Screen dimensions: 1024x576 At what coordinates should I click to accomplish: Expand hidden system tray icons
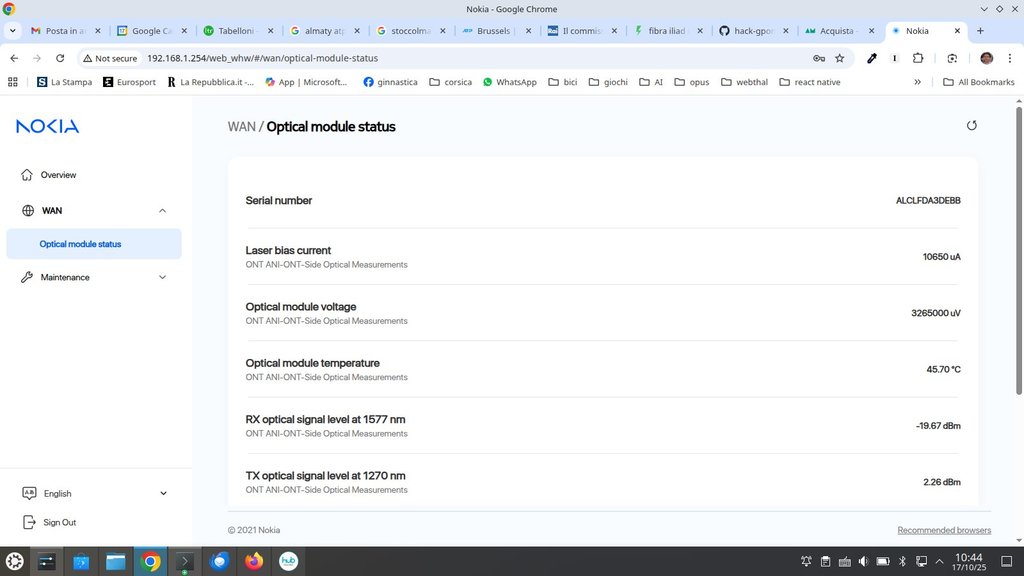(939, 561)
